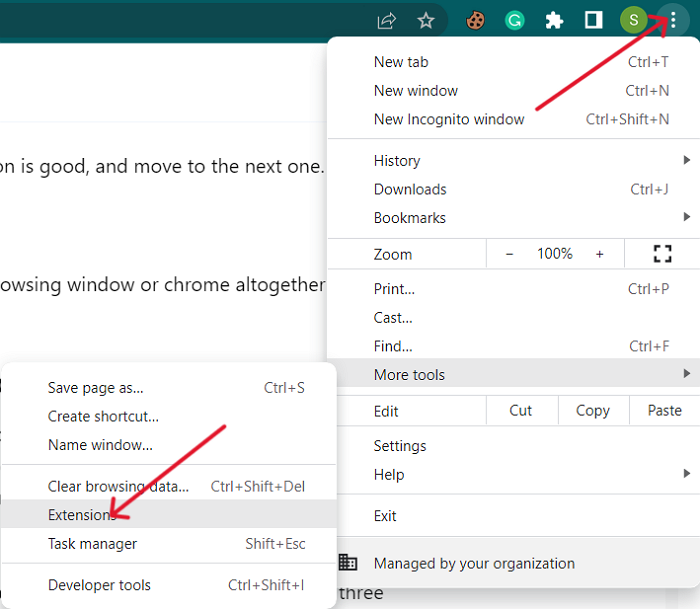The width and height of the screenshot is (700, 609).
Task: Expand the History submenu
Action: (x=513, y=161)
